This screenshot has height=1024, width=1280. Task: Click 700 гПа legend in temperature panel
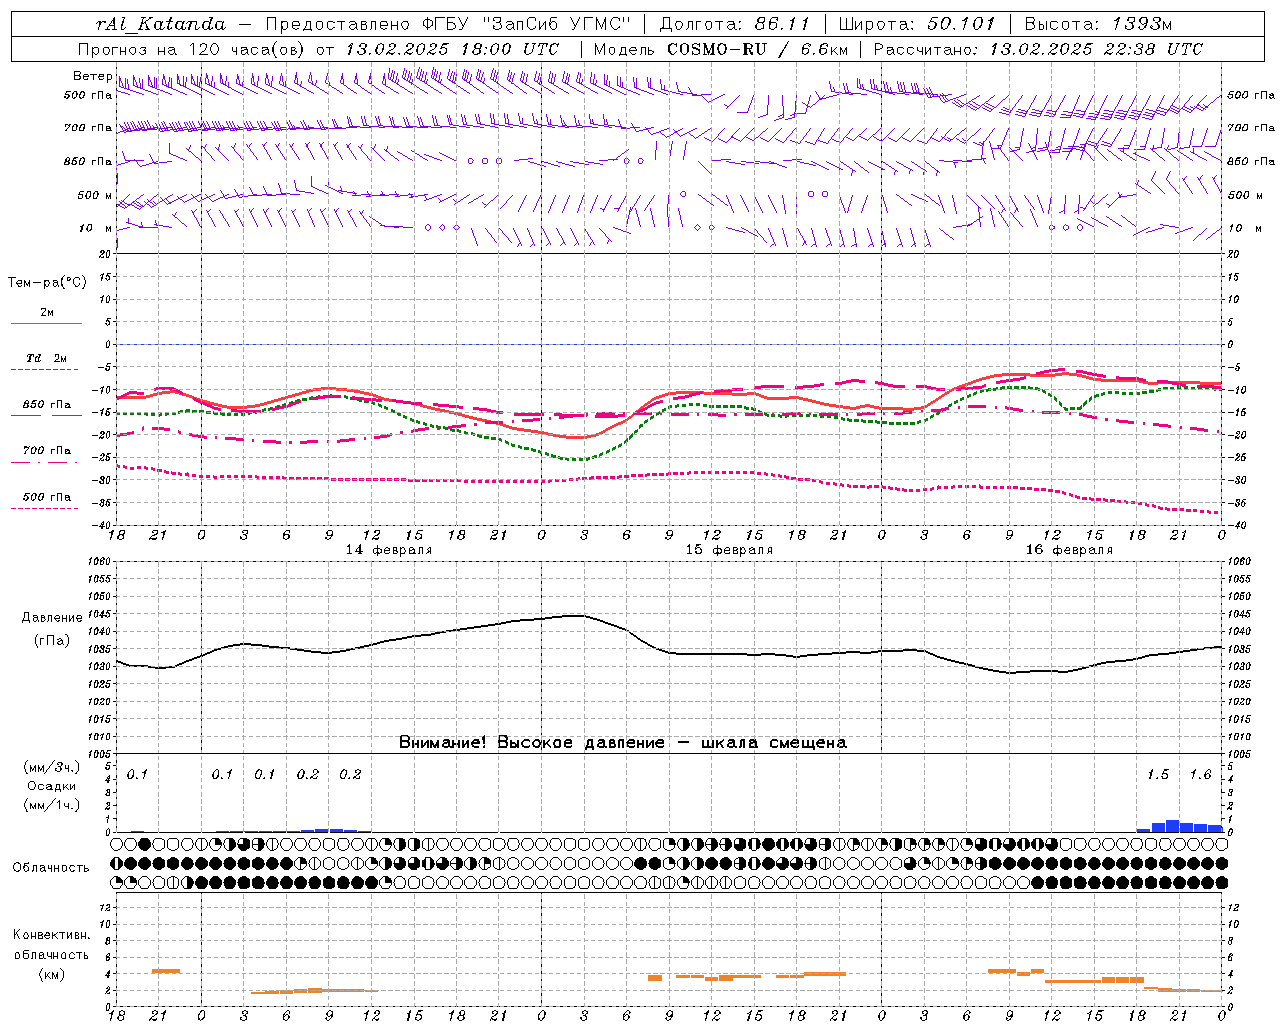click(46, 453)
